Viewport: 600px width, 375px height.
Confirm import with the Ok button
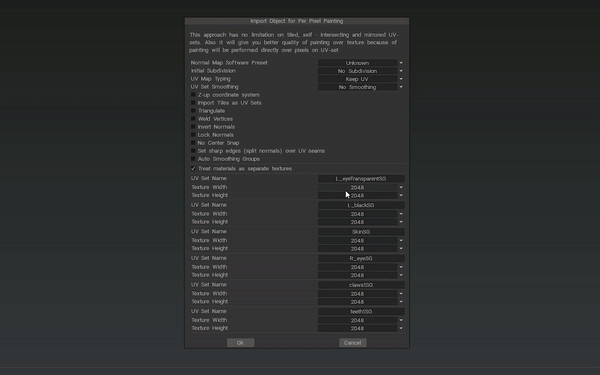[240, 343]
